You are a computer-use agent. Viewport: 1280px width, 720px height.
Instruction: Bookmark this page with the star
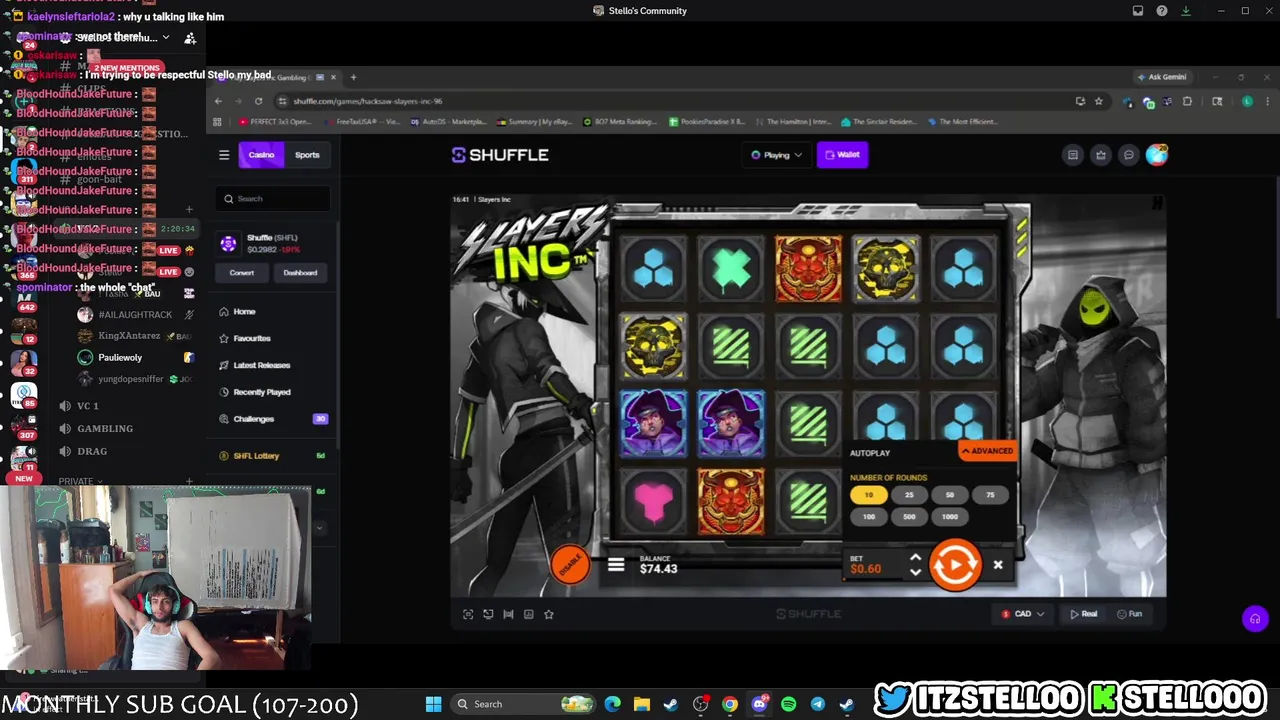click(1098, 101)
